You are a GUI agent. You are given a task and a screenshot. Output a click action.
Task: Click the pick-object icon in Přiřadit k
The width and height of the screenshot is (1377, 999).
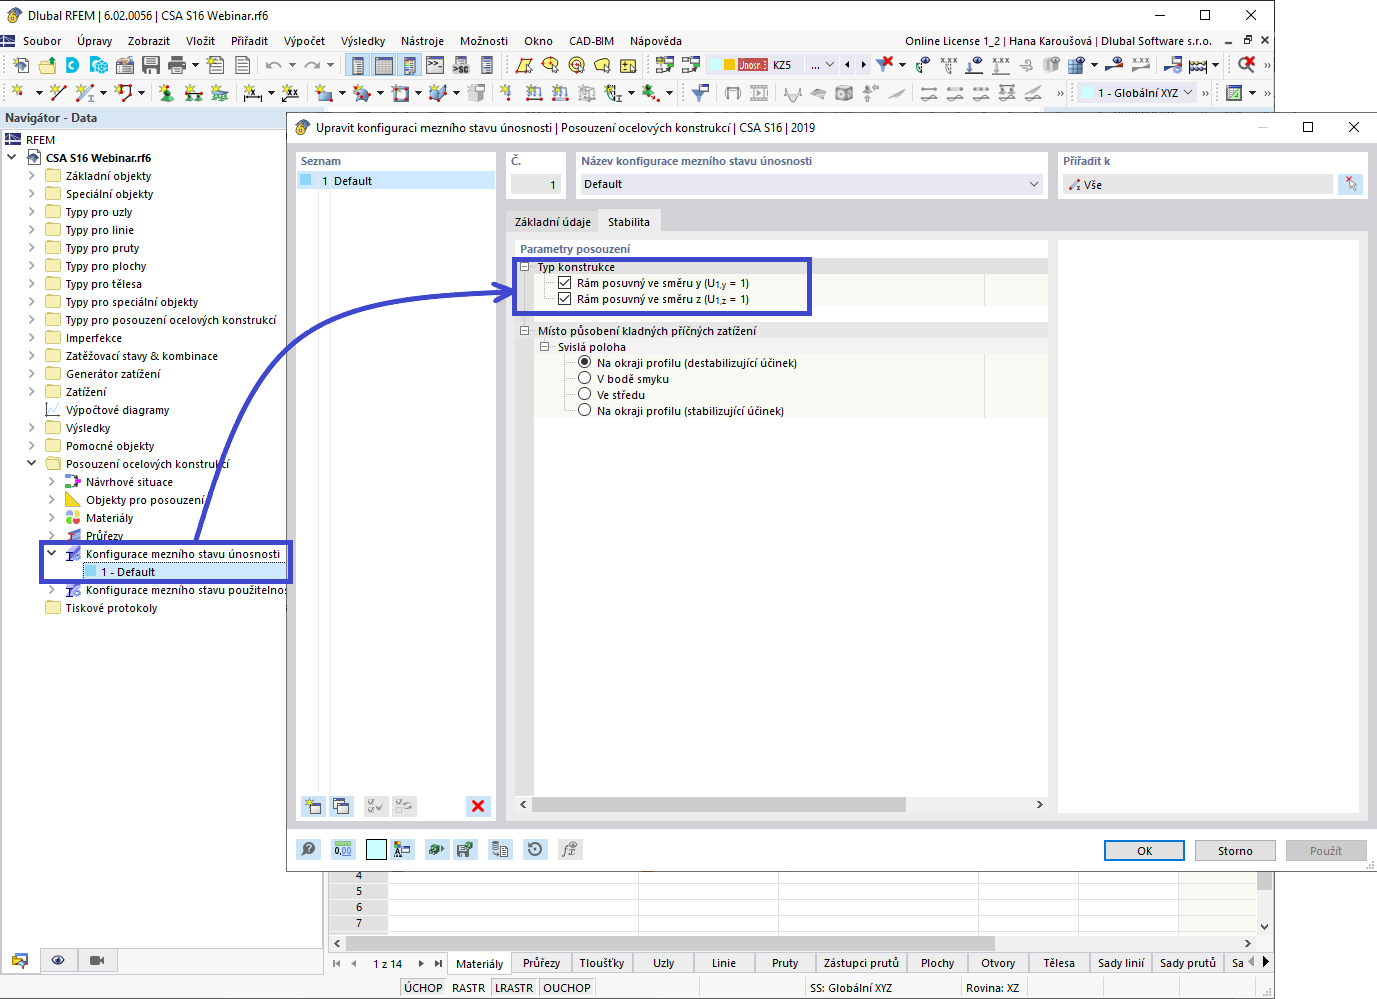pos(1351,184)
